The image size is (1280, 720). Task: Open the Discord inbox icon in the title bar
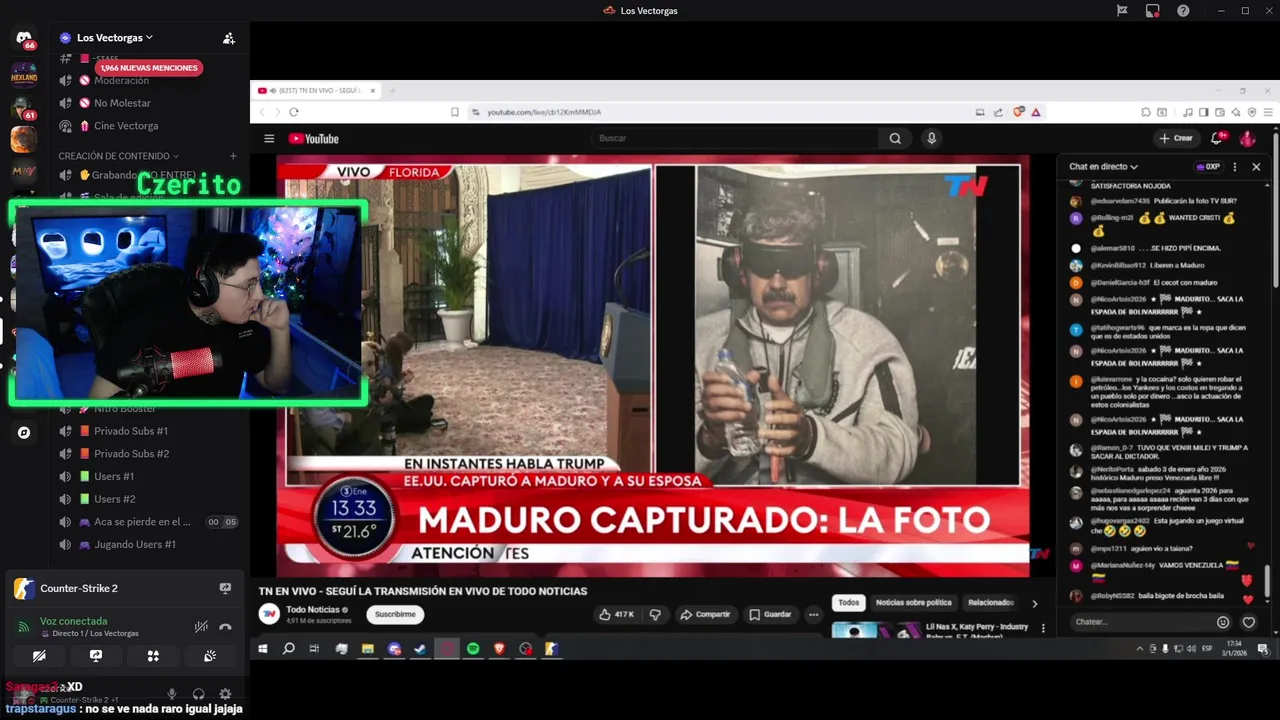pyautogui.click(x=1152, y=11)
